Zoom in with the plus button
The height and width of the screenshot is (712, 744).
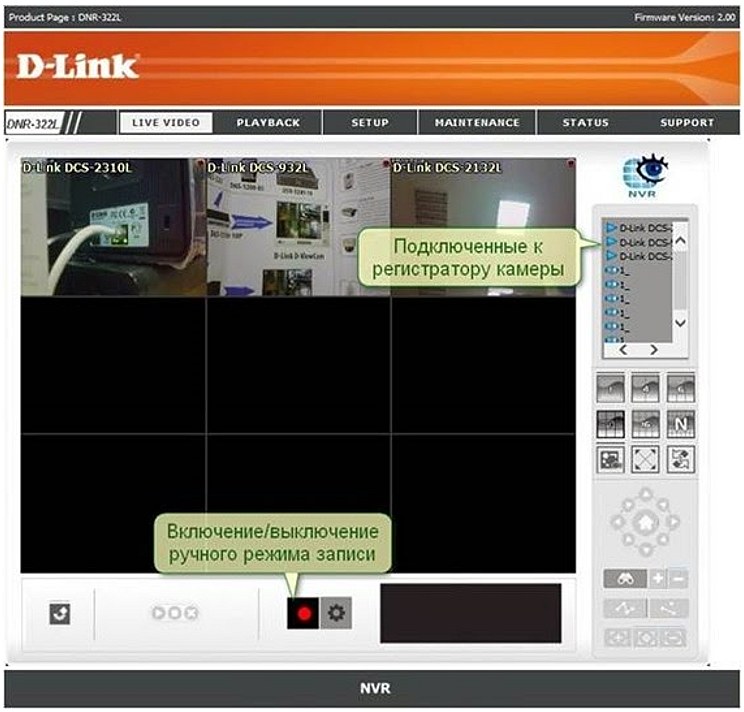pos(657,579)
